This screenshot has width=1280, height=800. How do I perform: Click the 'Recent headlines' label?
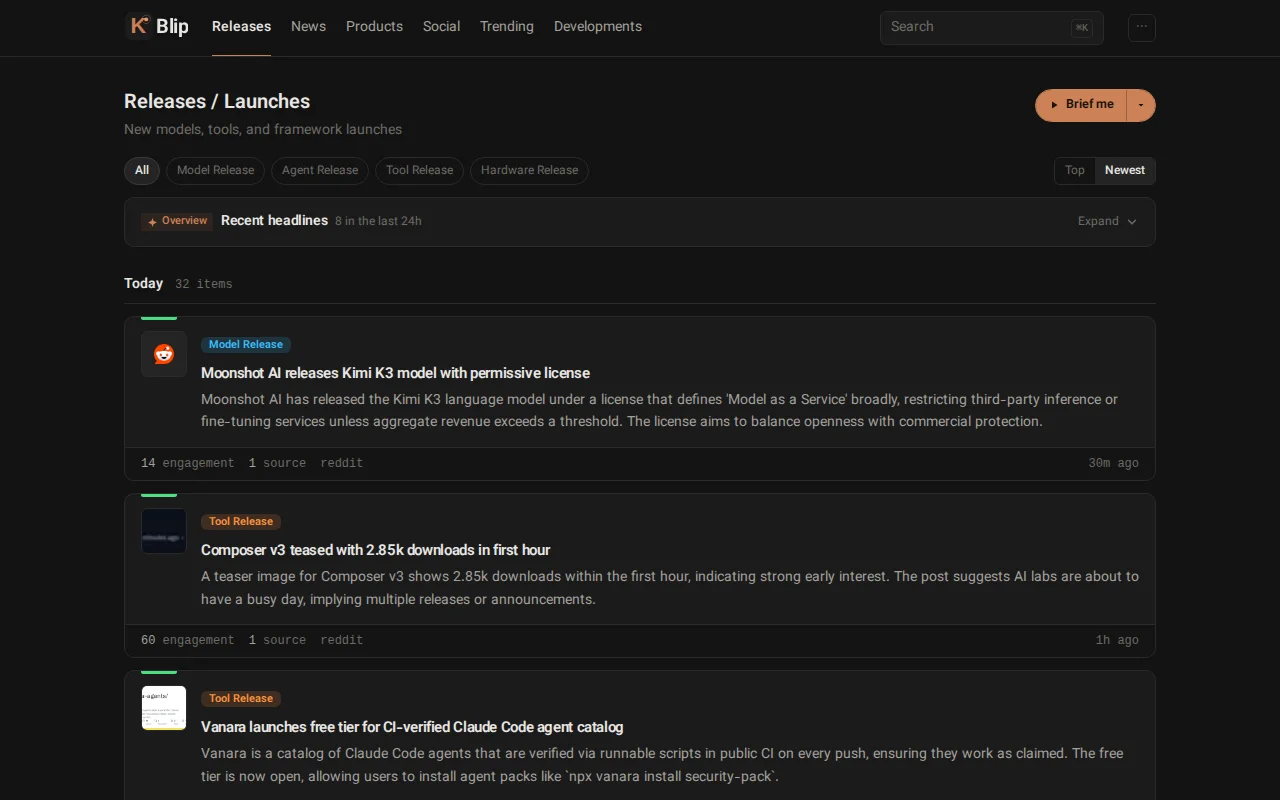coord(274,221)
